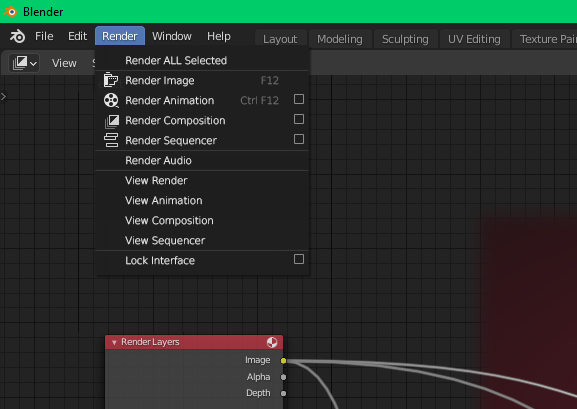
Task: Open the View menu in node editor header
Action: click(x=64, y=63)
